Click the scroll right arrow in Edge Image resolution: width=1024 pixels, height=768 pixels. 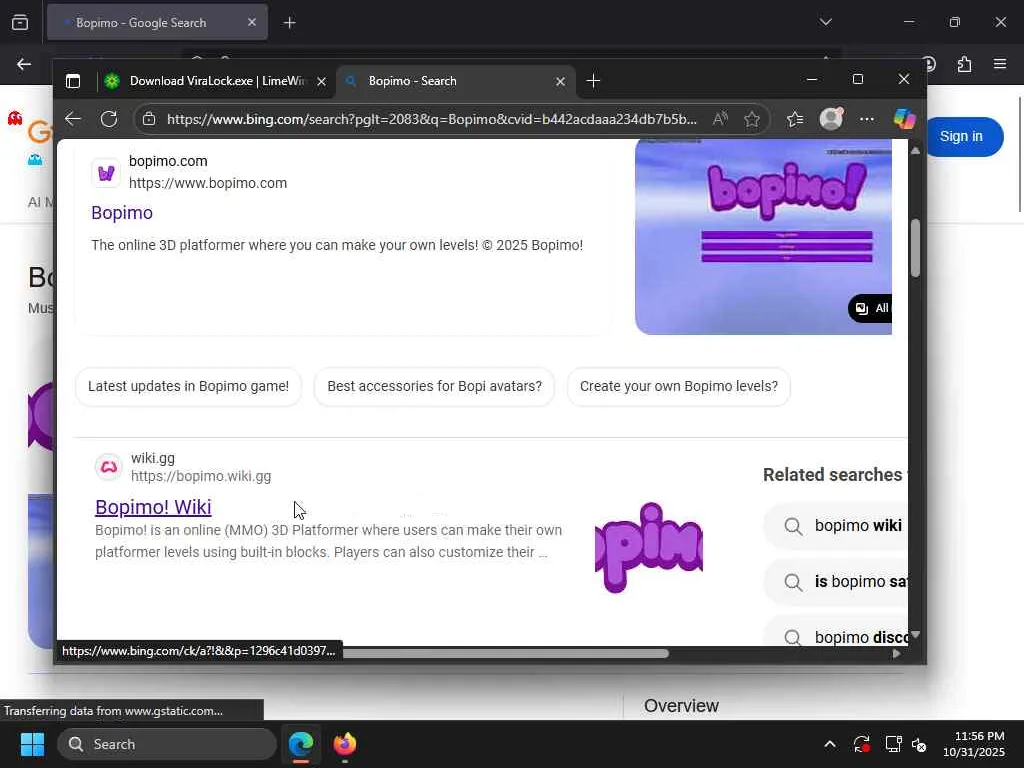pyautogui.click(x=897, y=654)
